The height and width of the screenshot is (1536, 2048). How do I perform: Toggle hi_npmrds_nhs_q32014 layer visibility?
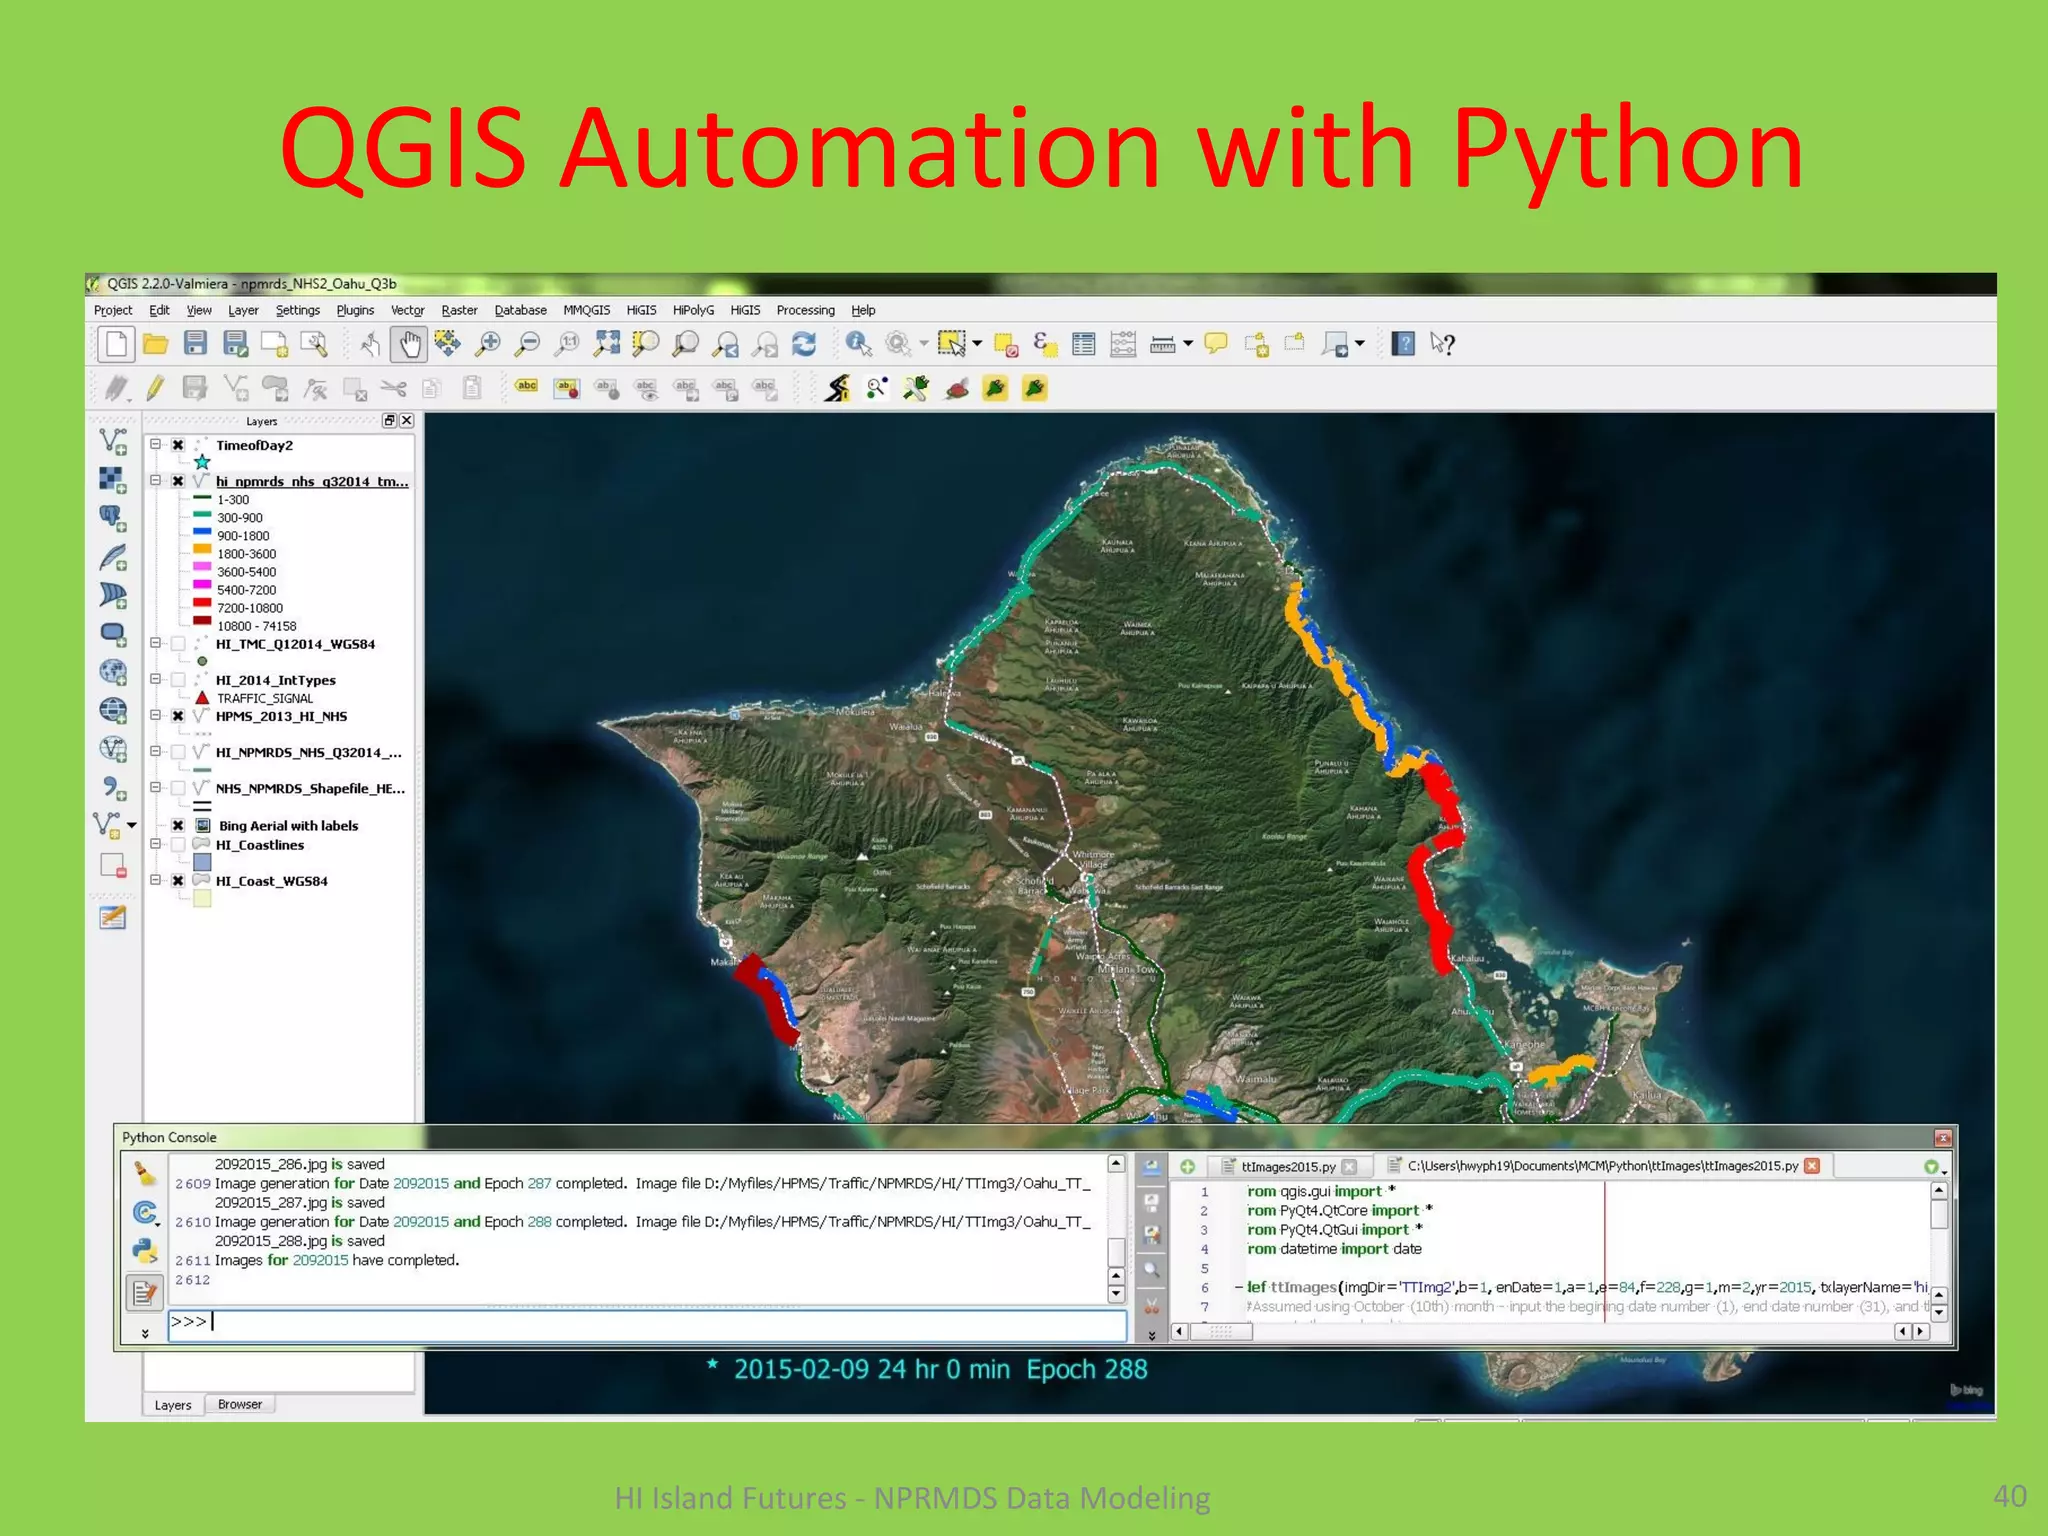(178, 481)
